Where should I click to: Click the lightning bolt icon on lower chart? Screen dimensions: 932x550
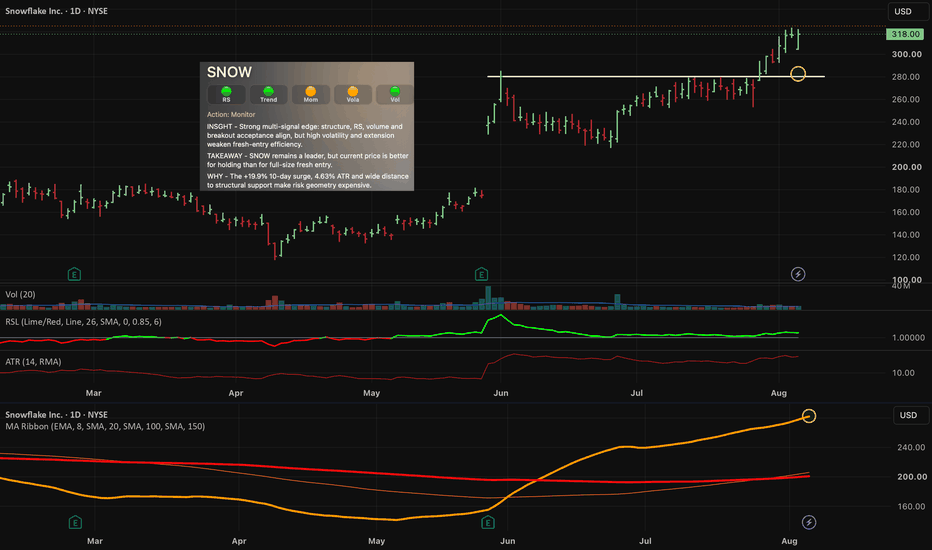[x=809, y=522]
